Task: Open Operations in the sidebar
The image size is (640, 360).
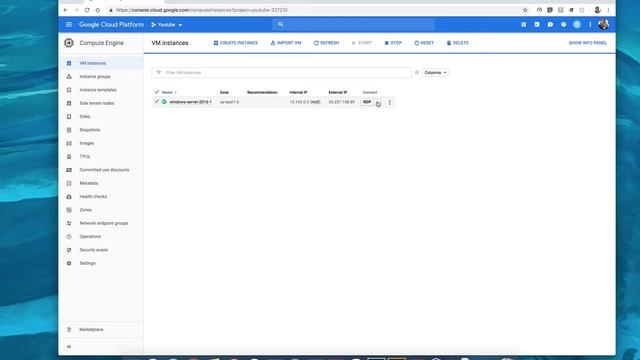Action: 90,237
